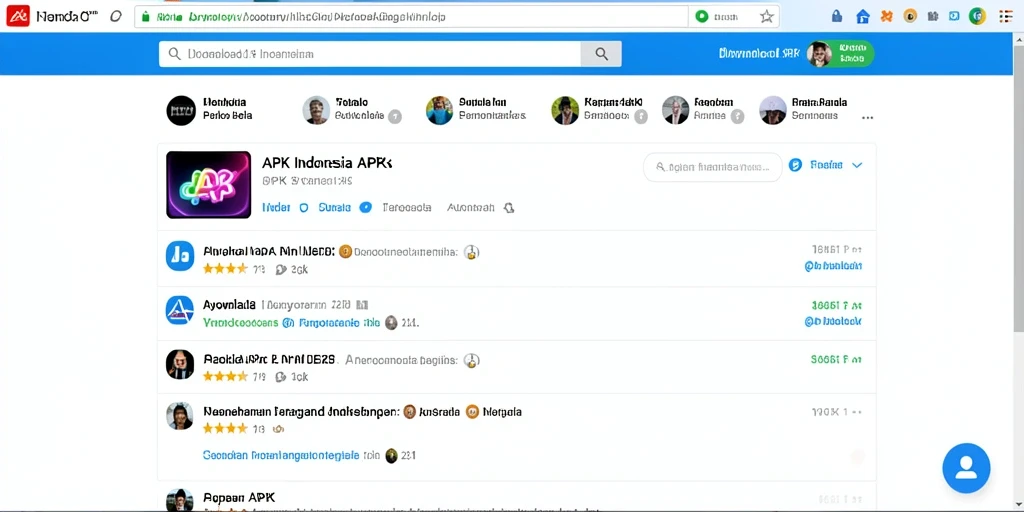Screen dimensions: 1024x512
Task: Click the search box in the blue header
Action: tap(370, 54)
